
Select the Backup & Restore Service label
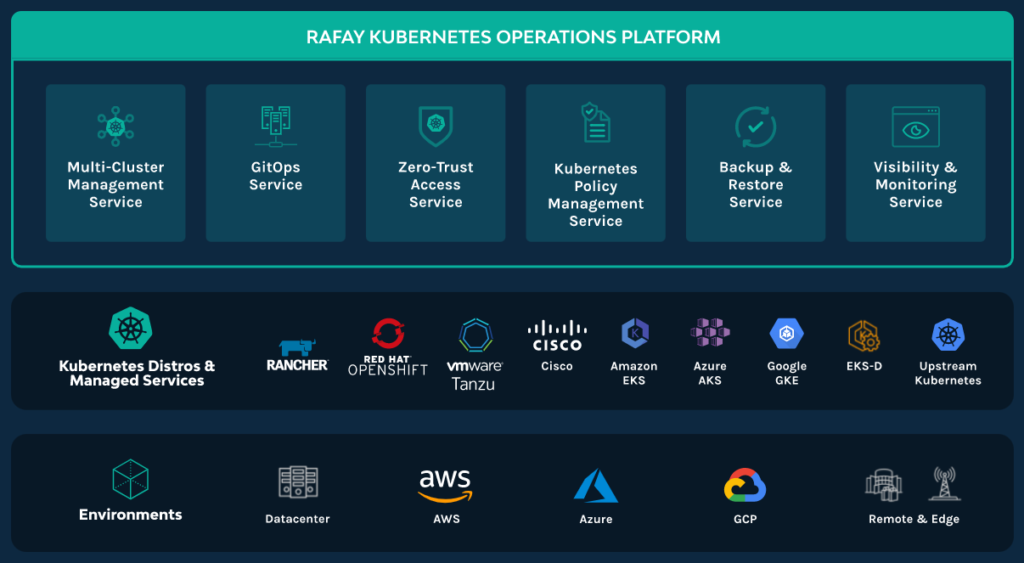click(x=756, y=185)
